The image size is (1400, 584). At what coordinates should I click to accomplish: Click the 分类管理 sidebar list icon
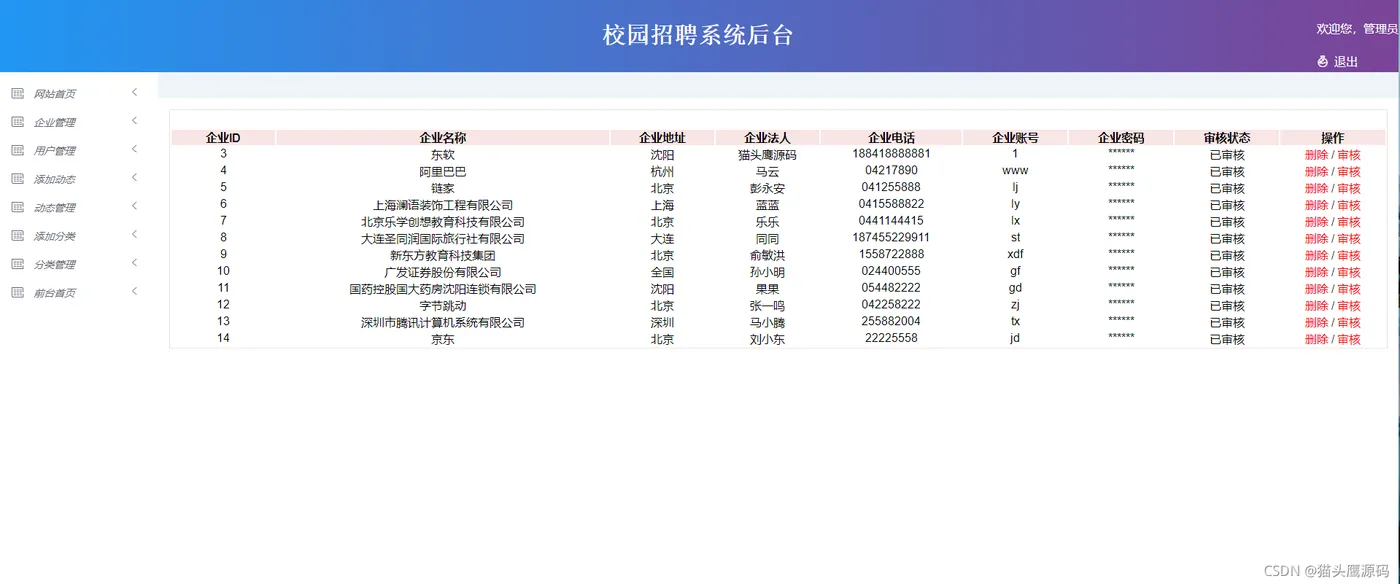[17, 263]
